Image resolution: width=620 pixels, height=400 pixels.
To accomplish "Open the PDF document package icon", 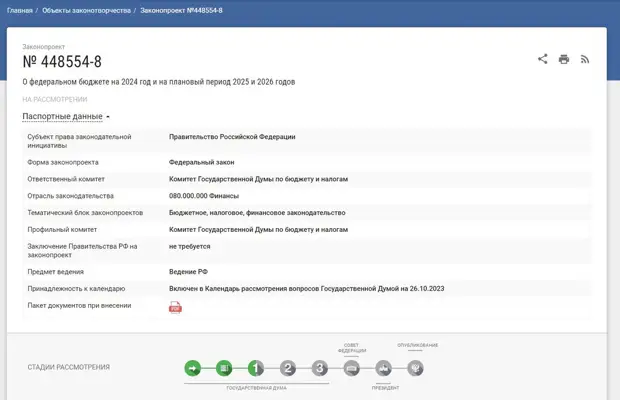I will click(175, 308).
